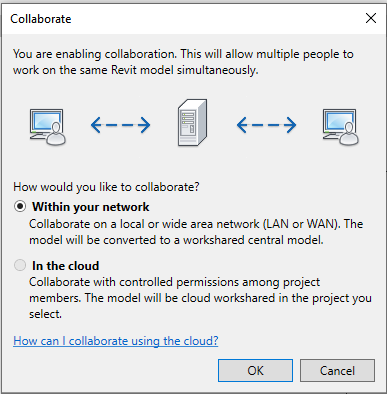Click the right user workstation icon
Screen dimensions: 387x394
point(340,127)
